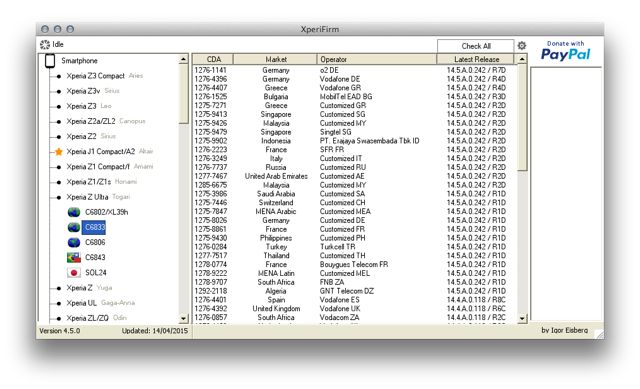
Task: Select the Turkcell TR row
Action: click(x=354, y=247)
